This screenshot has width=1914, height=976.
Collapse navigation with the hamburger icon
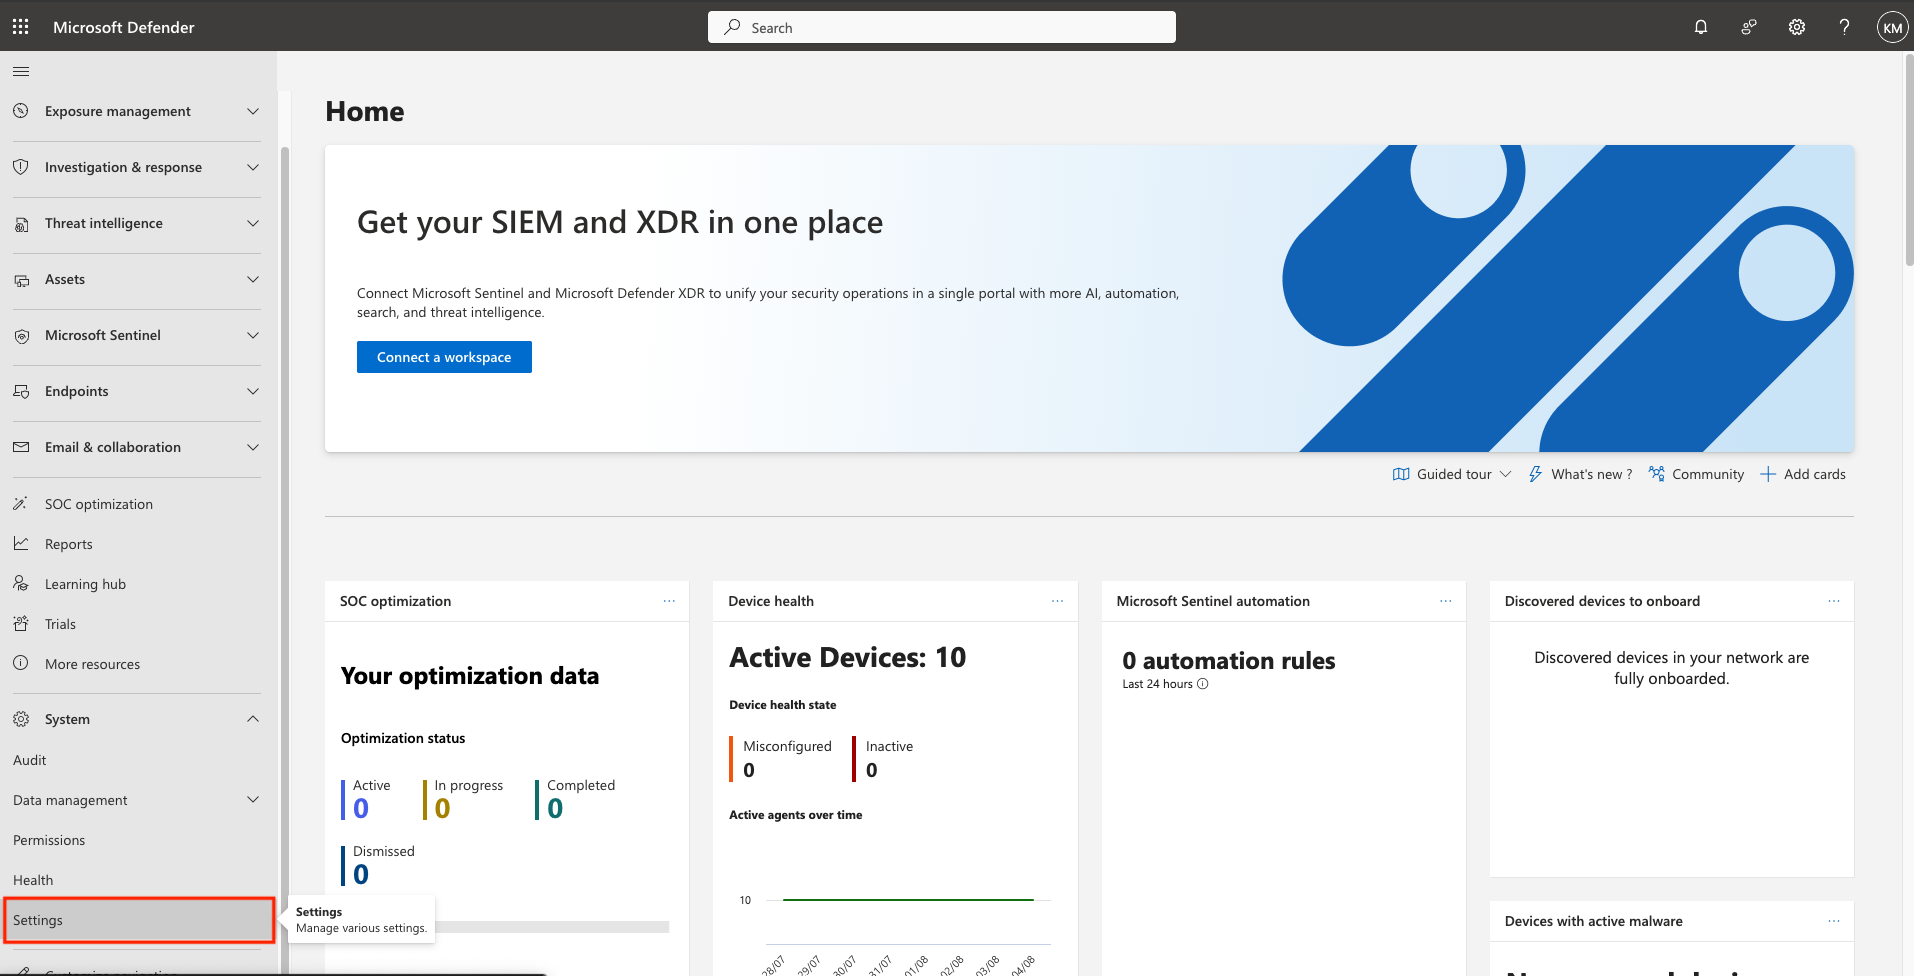coord(21,71)
